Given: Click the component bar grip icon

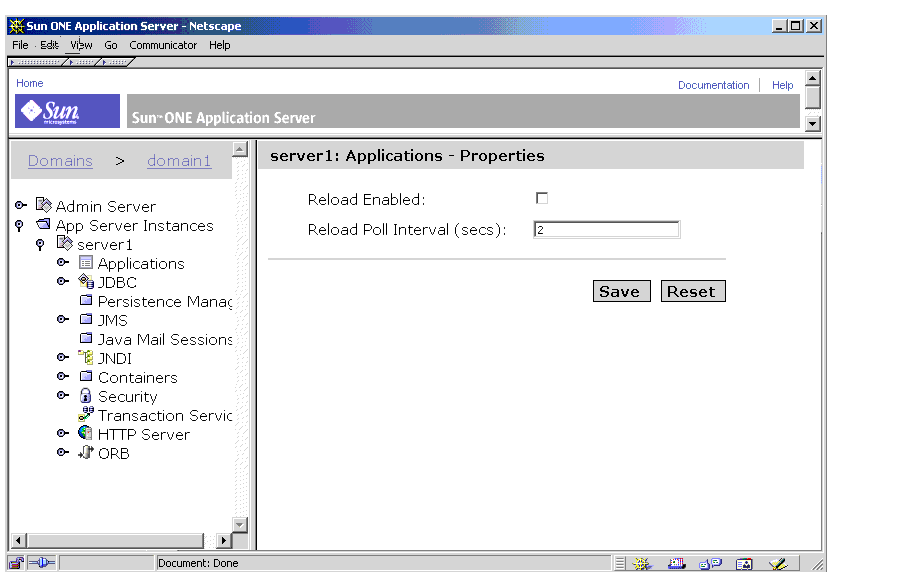Looking at the screenshot, I should point(620,564).
